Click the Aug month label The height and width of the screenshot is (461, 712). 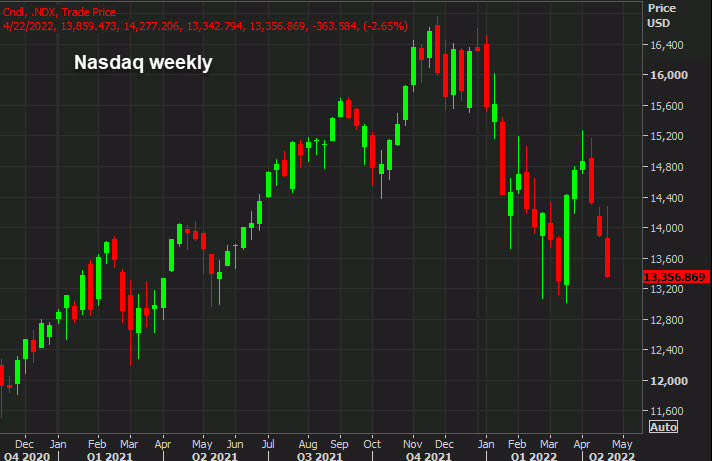[x=308, y=444]
